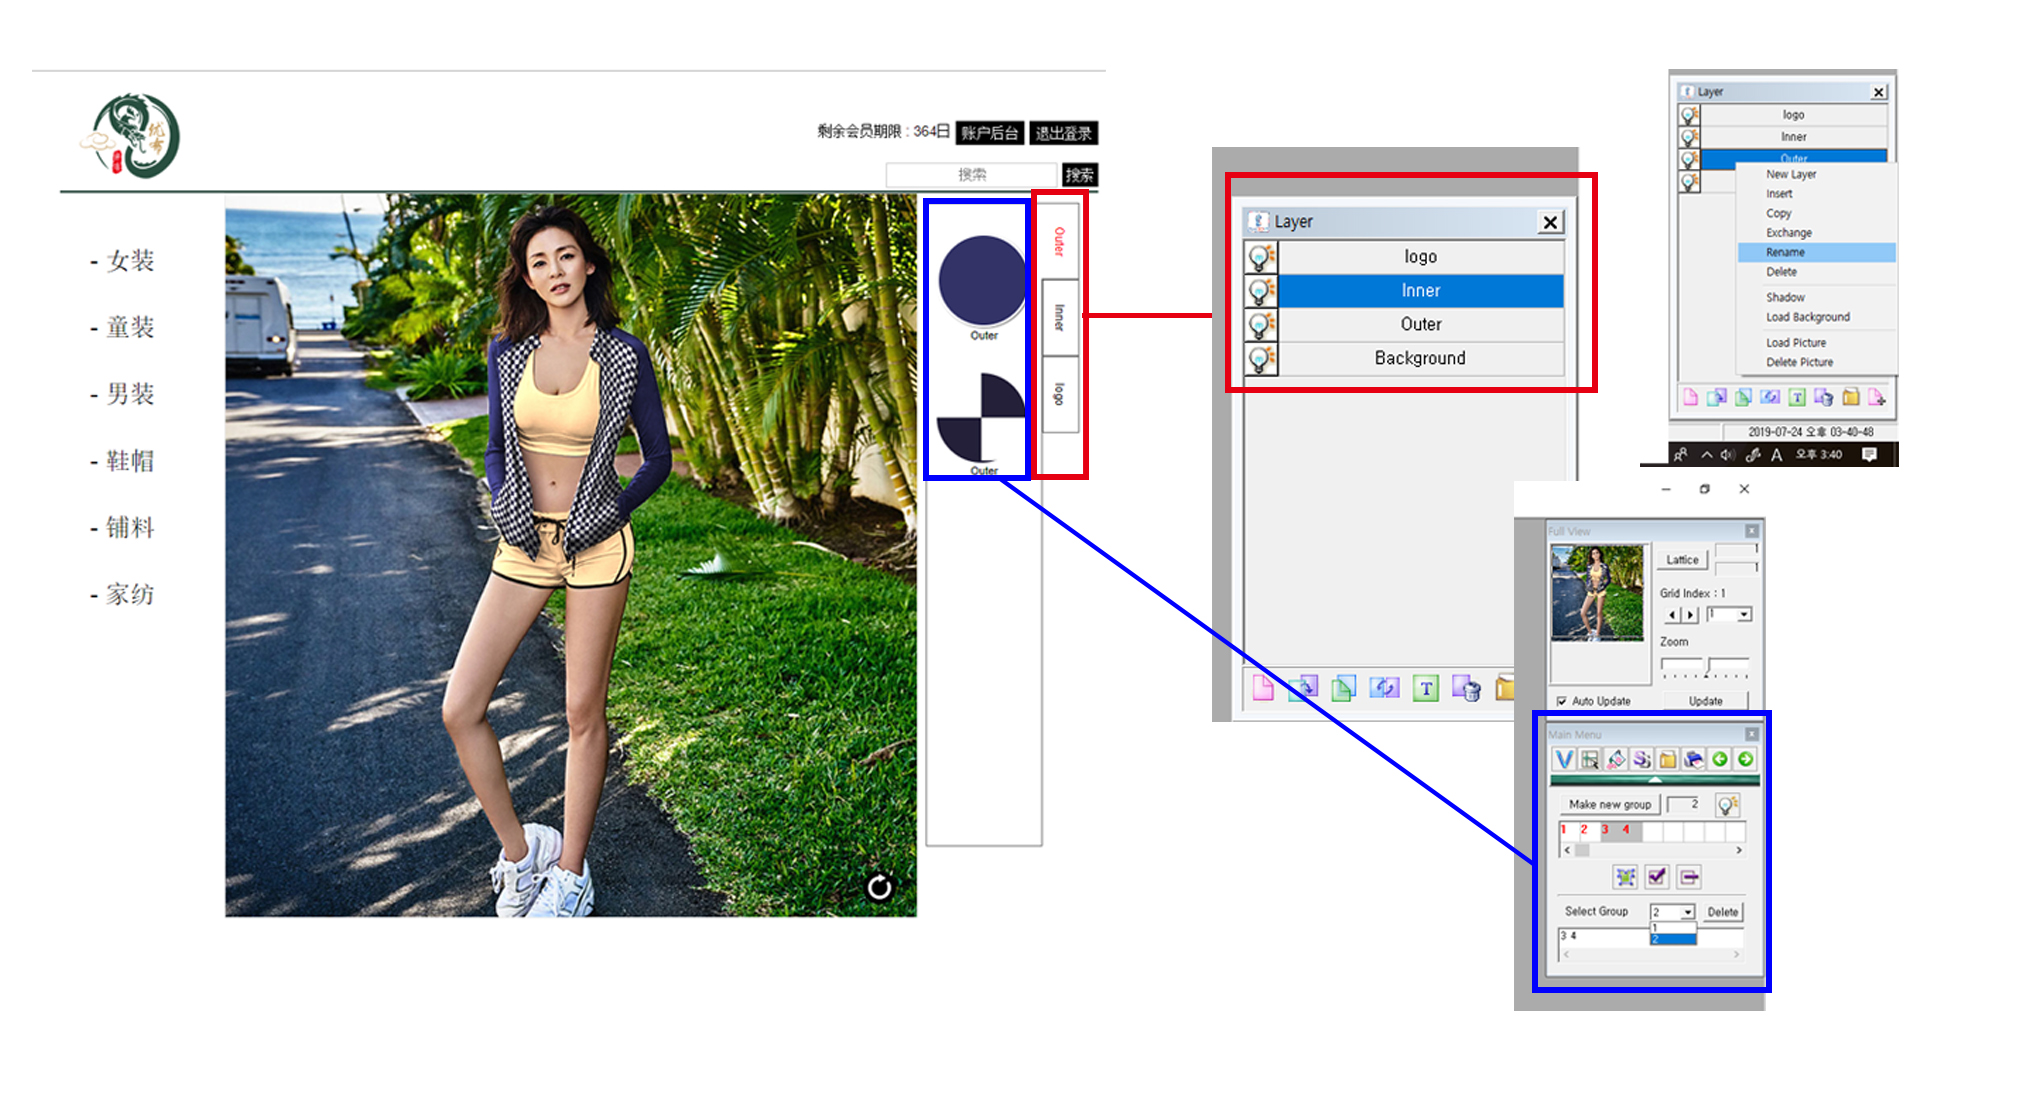Click the Make new group button
This screenshot has height=1109, width=2028.
[x=1609, y=804]
